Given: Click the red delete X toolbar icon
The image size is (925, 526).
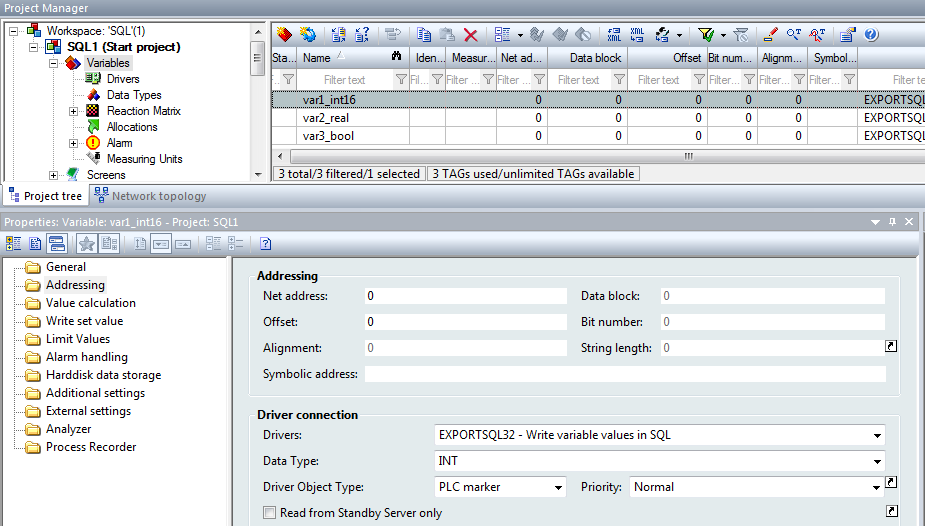Looking at the screenshot, I should [471, 34].
